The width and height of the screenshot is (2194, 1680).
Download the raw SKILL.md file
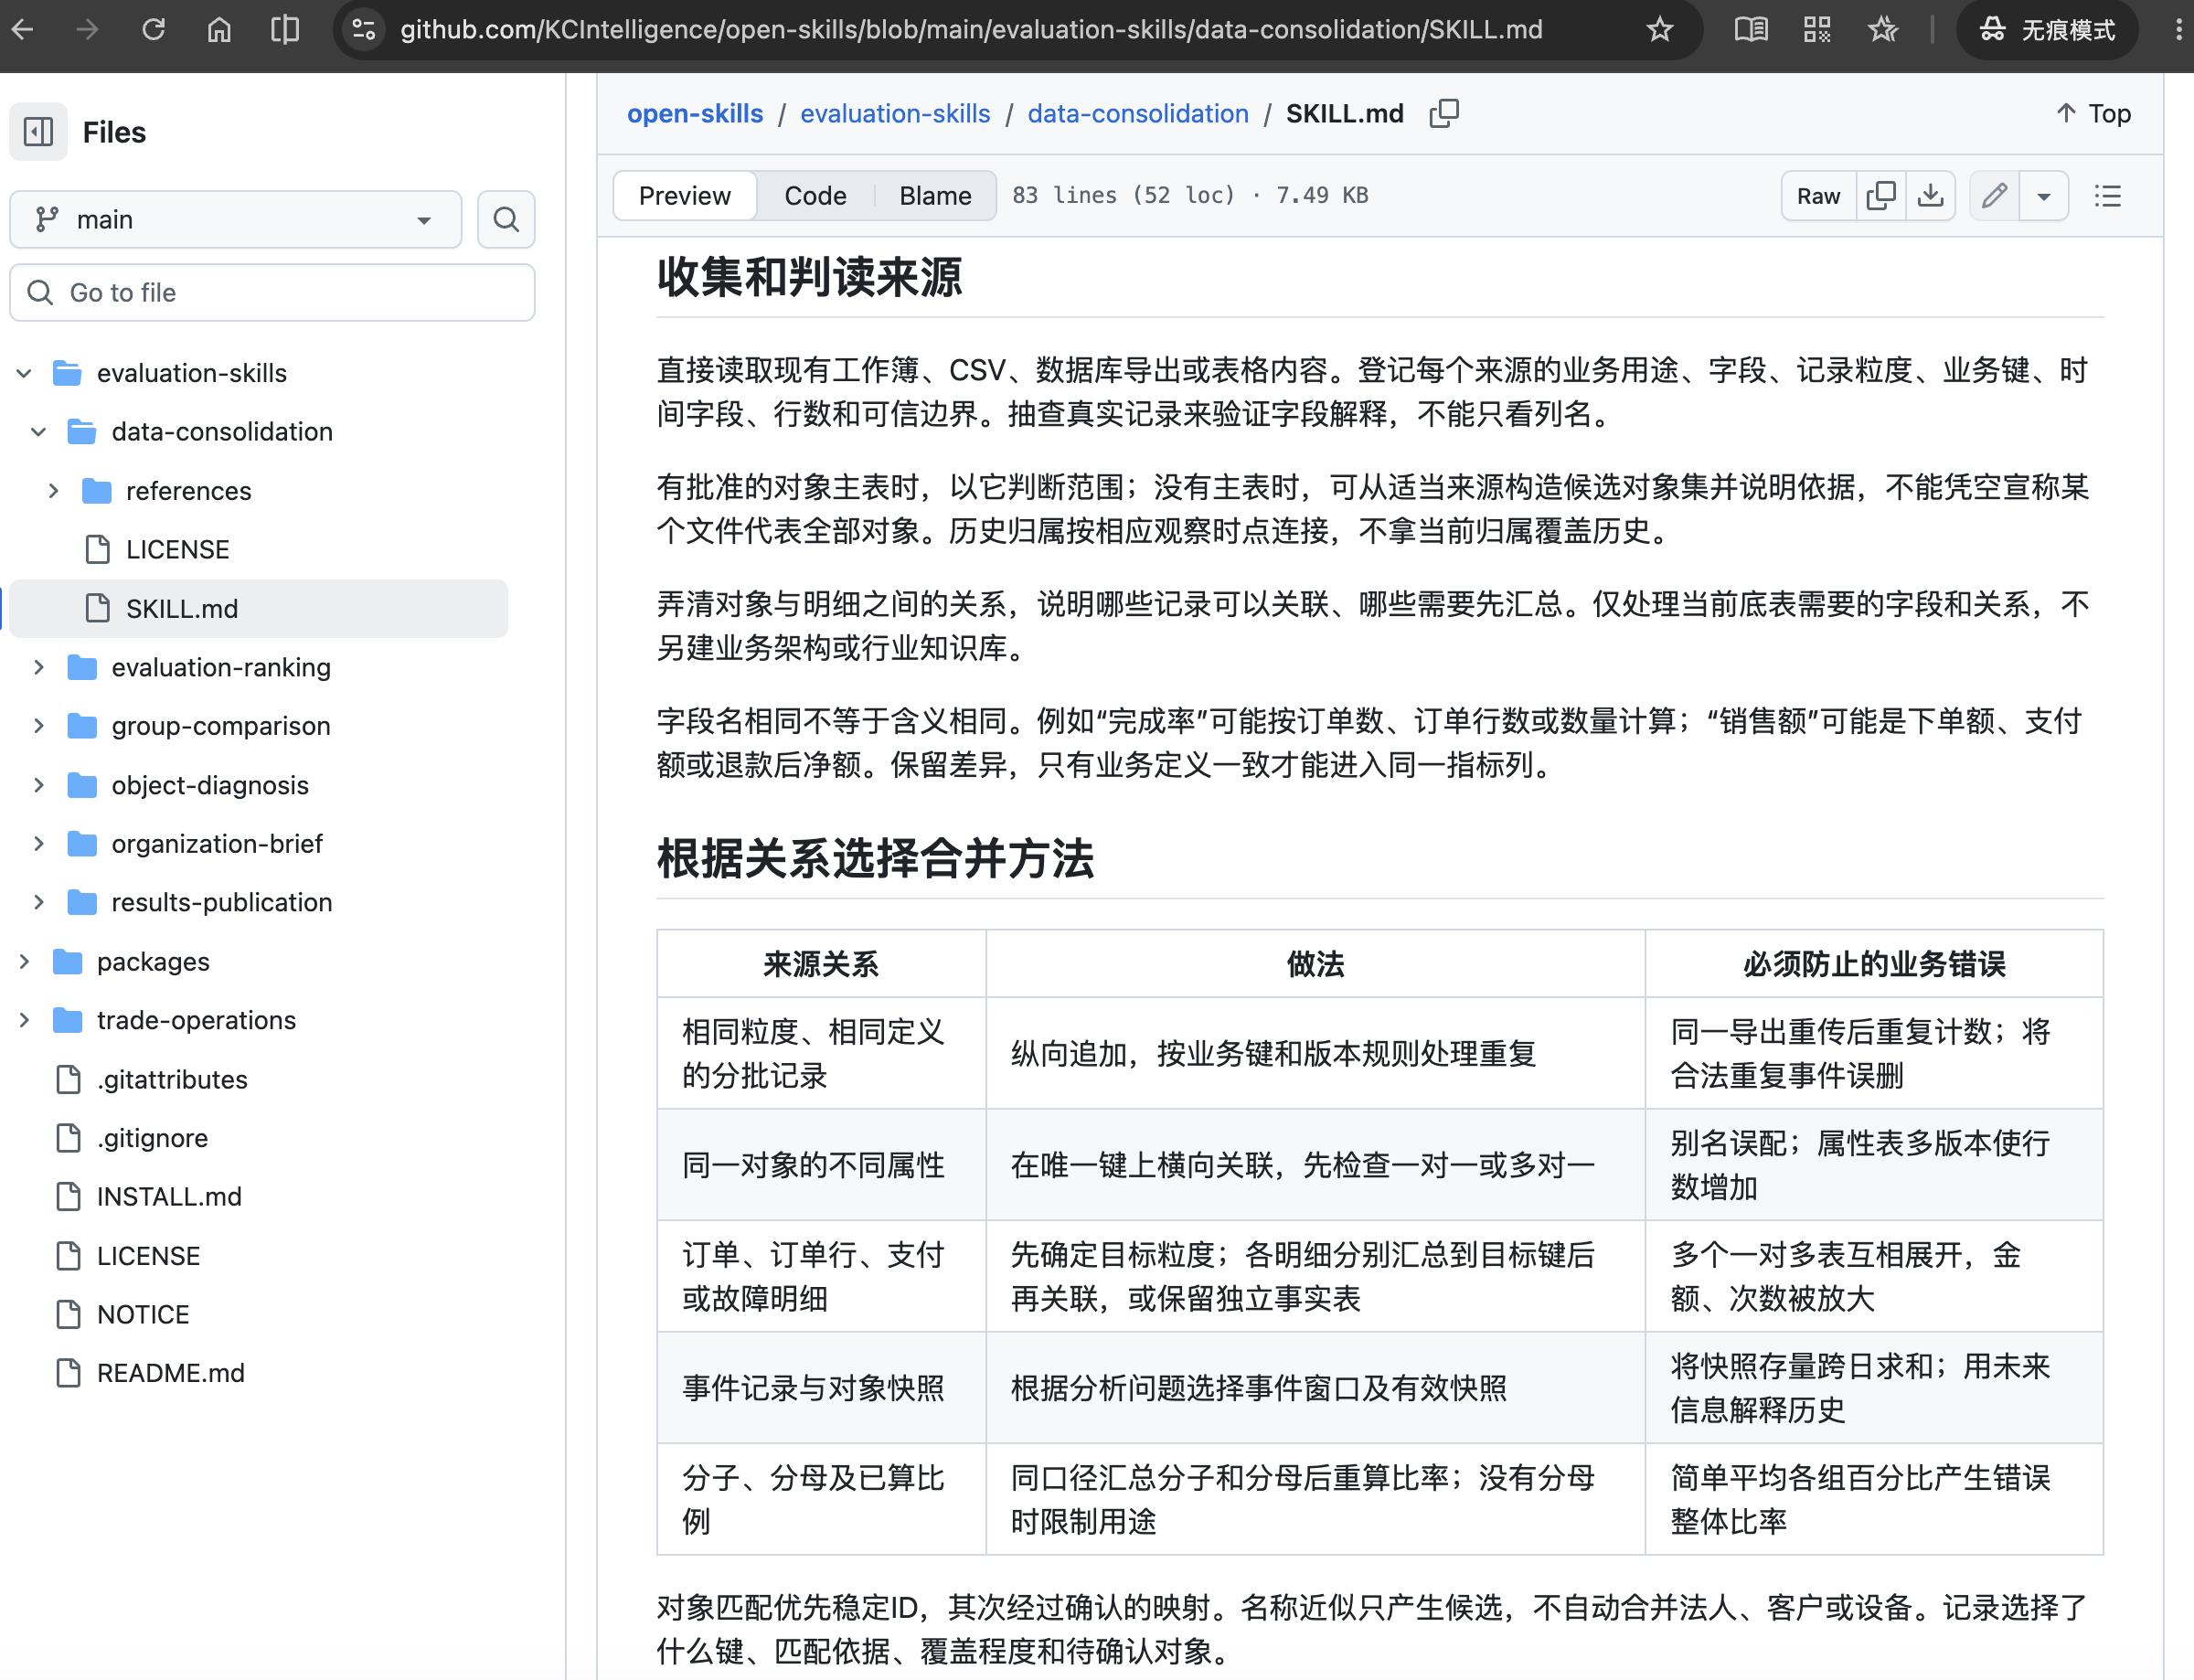click(x=1930, y=195)
